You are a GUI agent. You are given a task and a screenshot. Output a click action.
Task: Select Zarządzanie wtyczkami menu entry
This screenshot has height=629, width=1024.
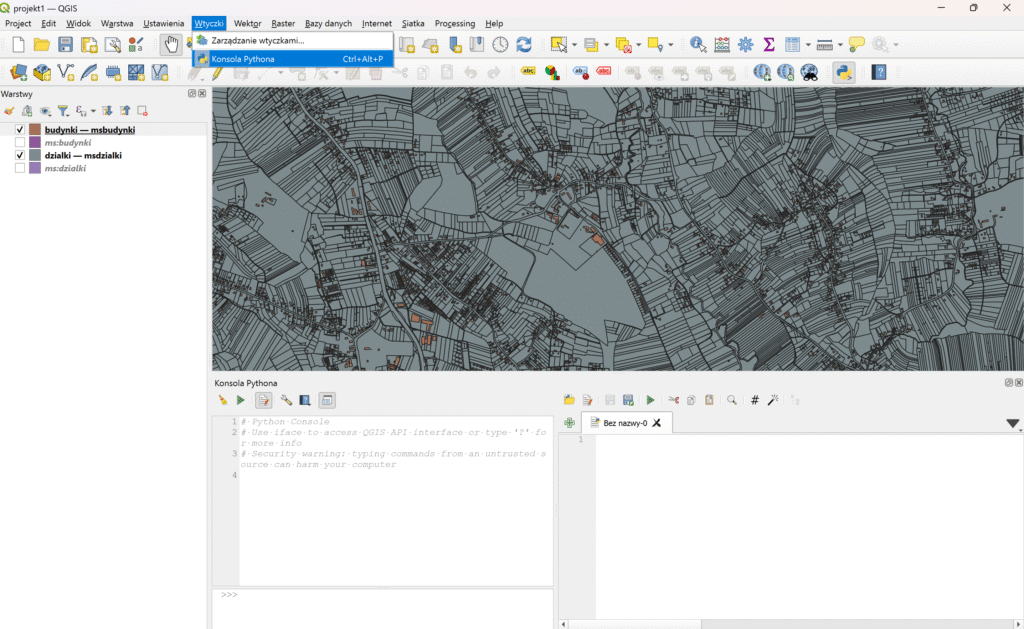point(258,41)
